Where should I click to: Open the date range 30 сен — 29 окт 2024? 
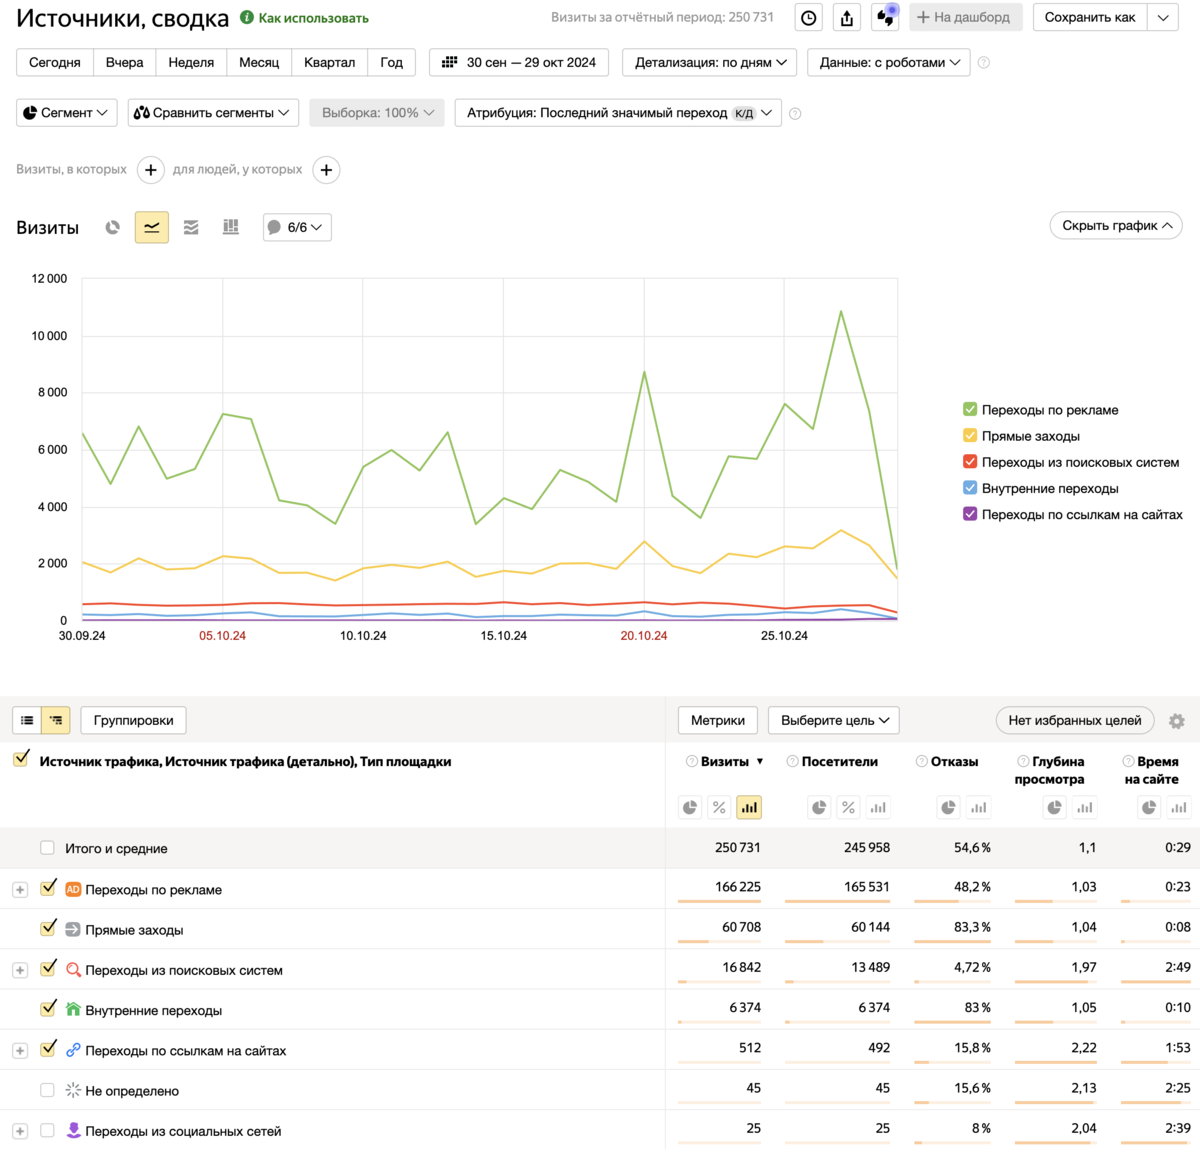click(x=519, y=62)
